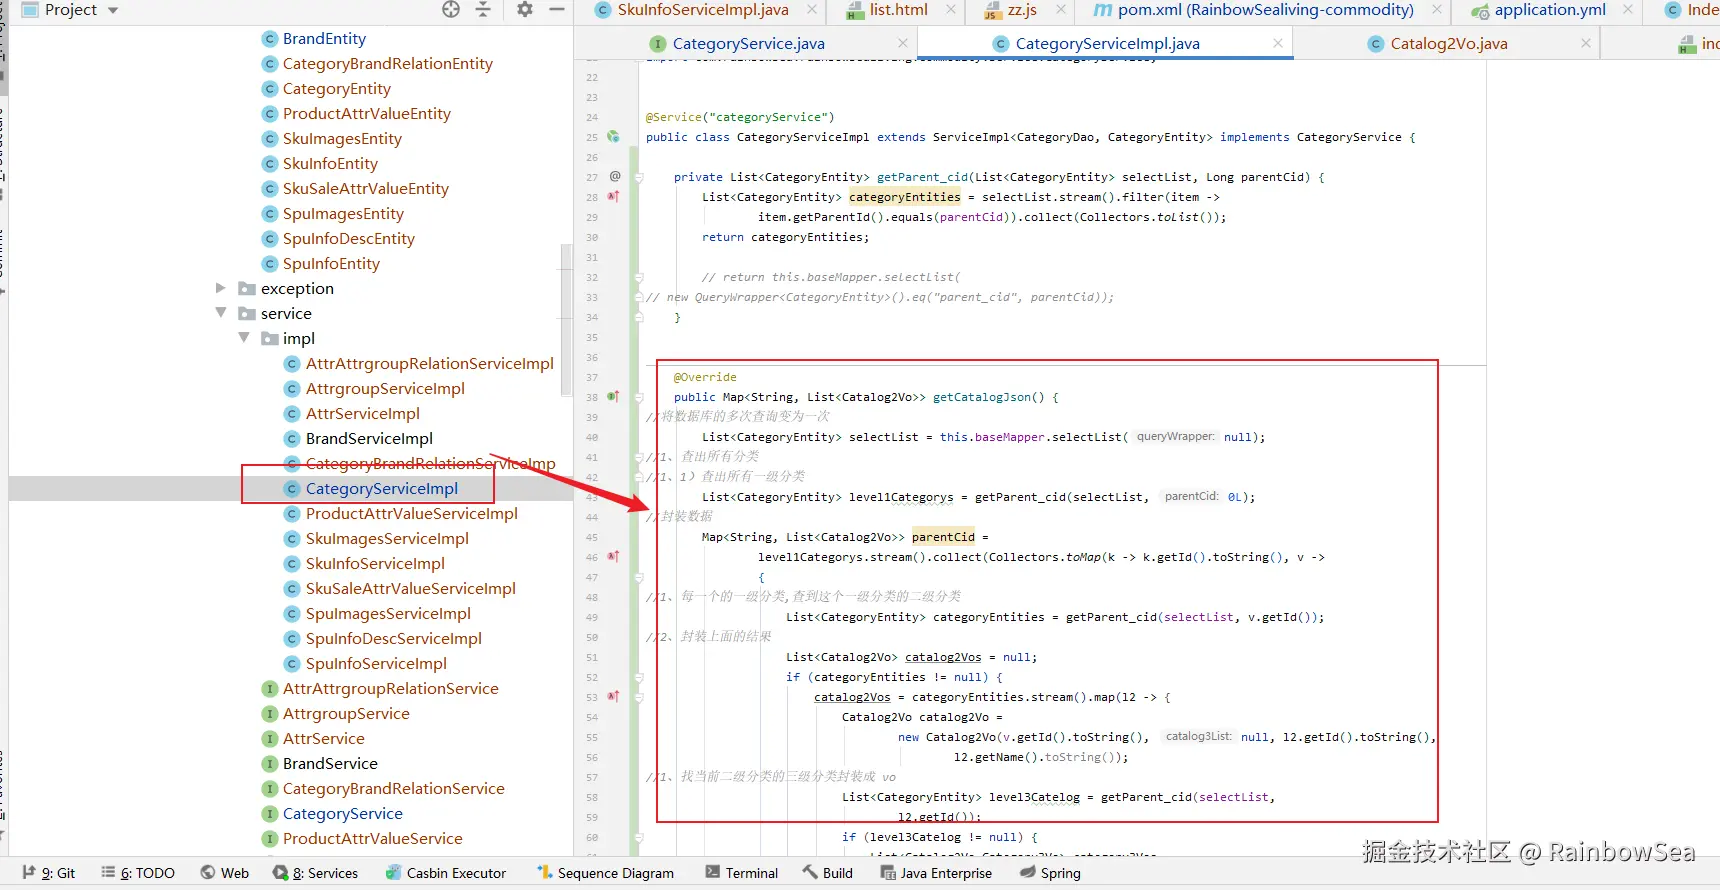1720x890 pixels.
Task: Select AttrServiceImpl in project tree
Action: pyautogui.click(x=363, y=413)
